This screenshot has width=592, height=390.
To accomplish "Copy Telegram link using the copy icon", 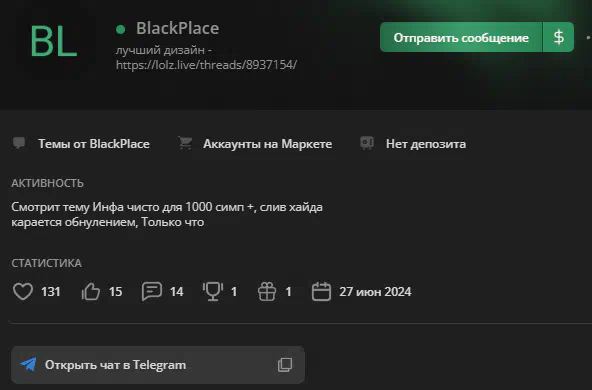I will 285,365.
